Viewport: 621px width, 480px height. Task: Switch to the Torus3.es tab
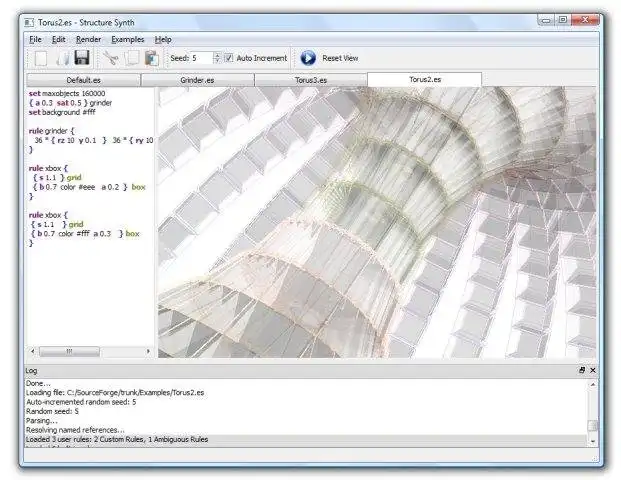[x=311, y=80]
